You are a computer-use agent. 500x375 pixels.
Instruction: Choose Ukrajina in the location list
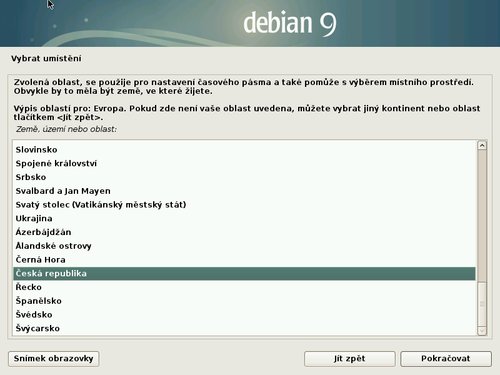coord(244,218)
